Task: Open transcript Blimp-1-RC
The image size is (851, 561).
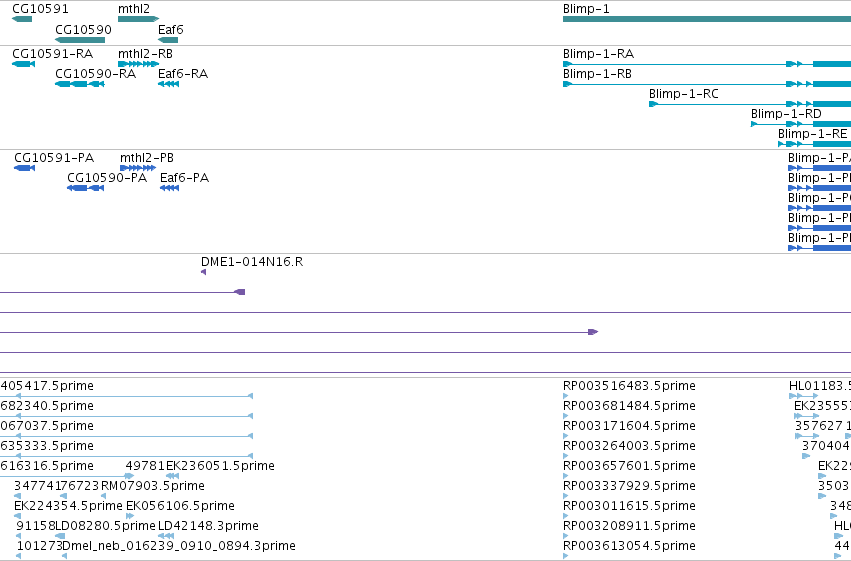Action: pos(750,104)
